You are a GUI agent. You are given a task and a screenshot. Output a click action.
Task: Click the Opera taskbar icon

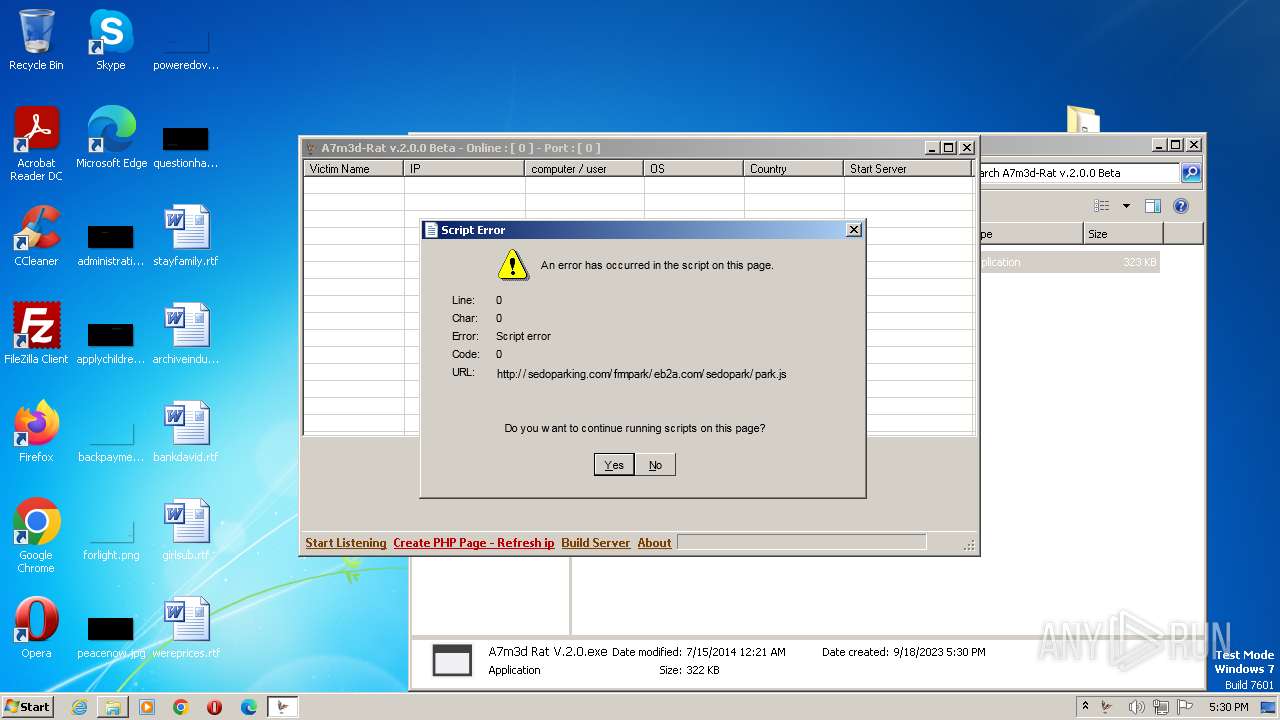(215, 707)
